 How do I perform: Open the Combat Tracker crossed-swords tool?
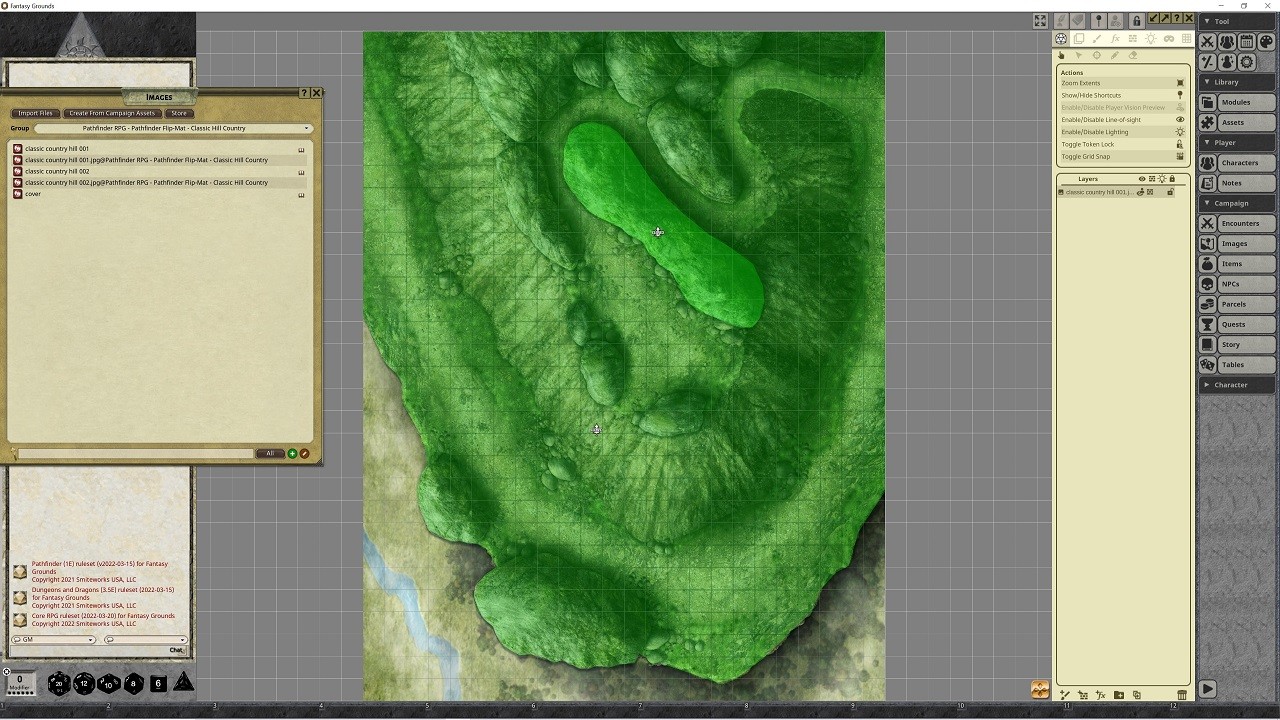[1207, 42]
